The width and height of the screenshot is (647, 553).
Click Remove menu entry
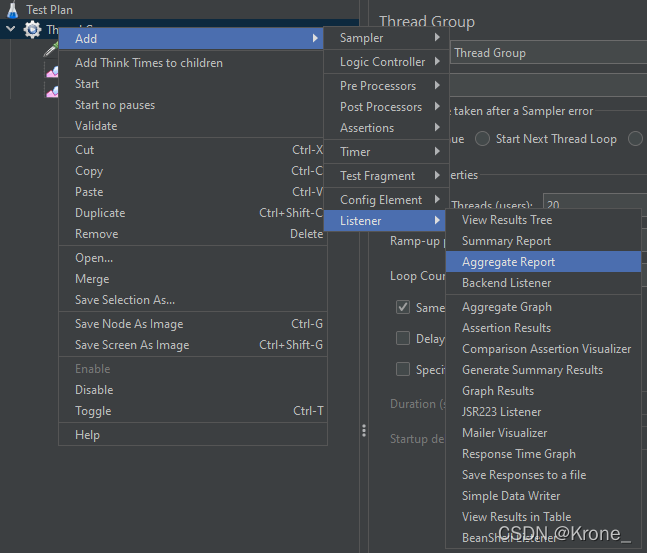pyautogui.click(x=191, y=234)
